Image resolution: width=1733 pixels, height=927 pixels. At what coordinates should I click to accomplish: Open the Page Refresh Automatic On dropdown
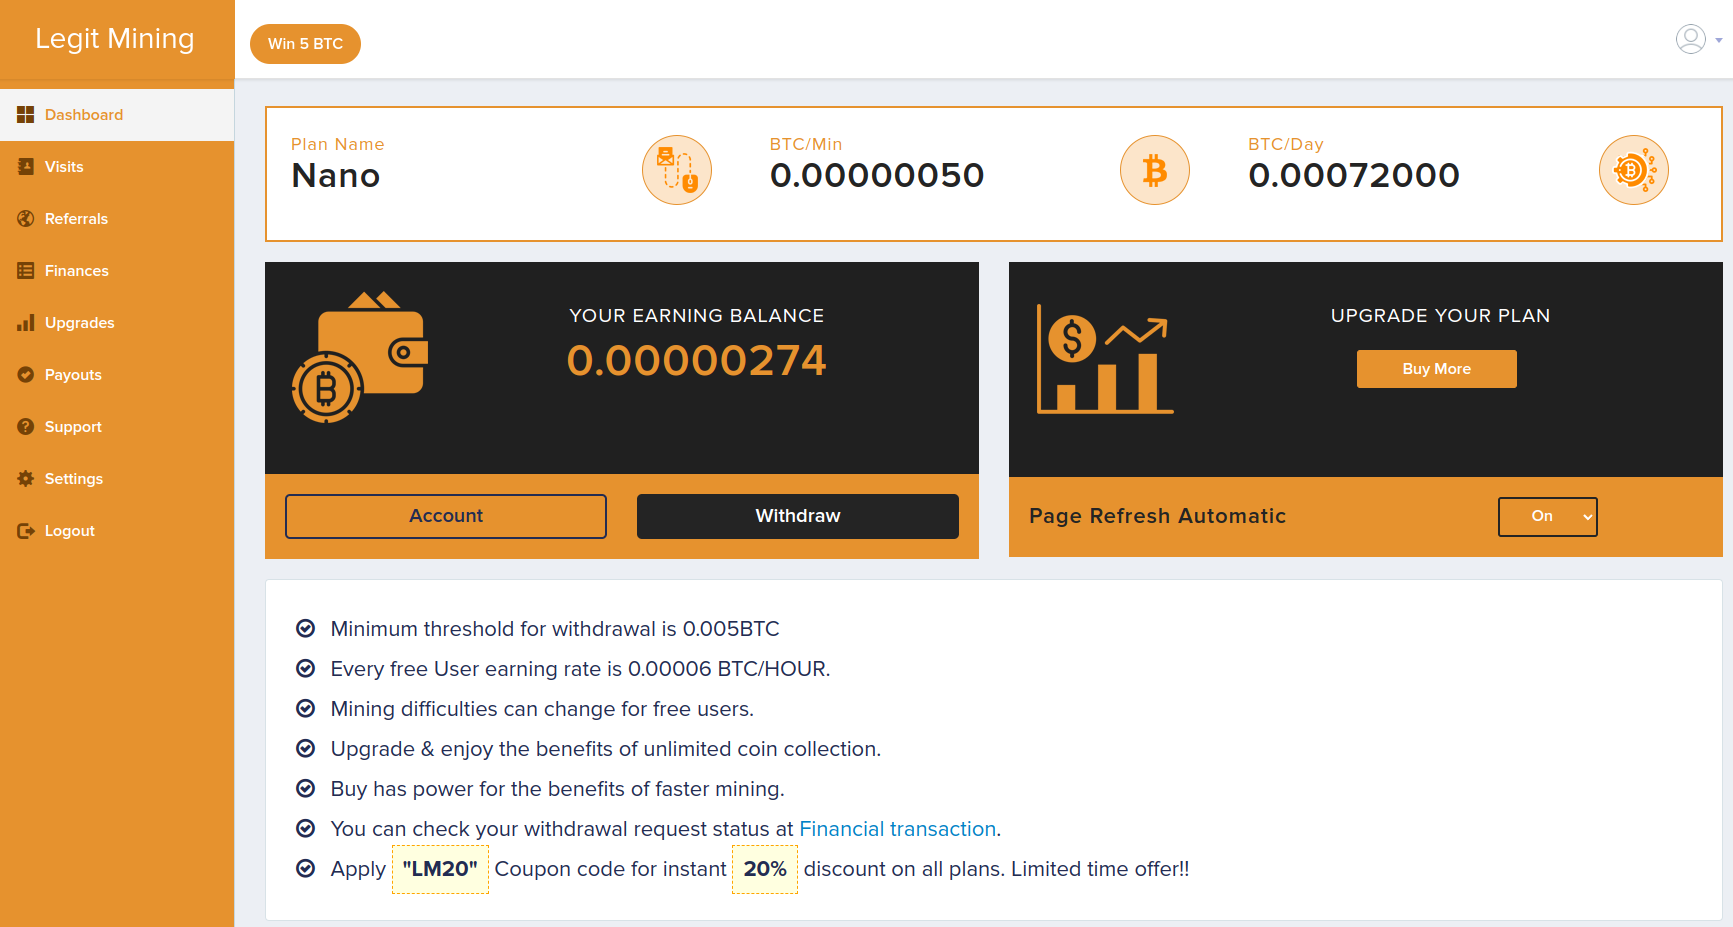(1548, 517)
